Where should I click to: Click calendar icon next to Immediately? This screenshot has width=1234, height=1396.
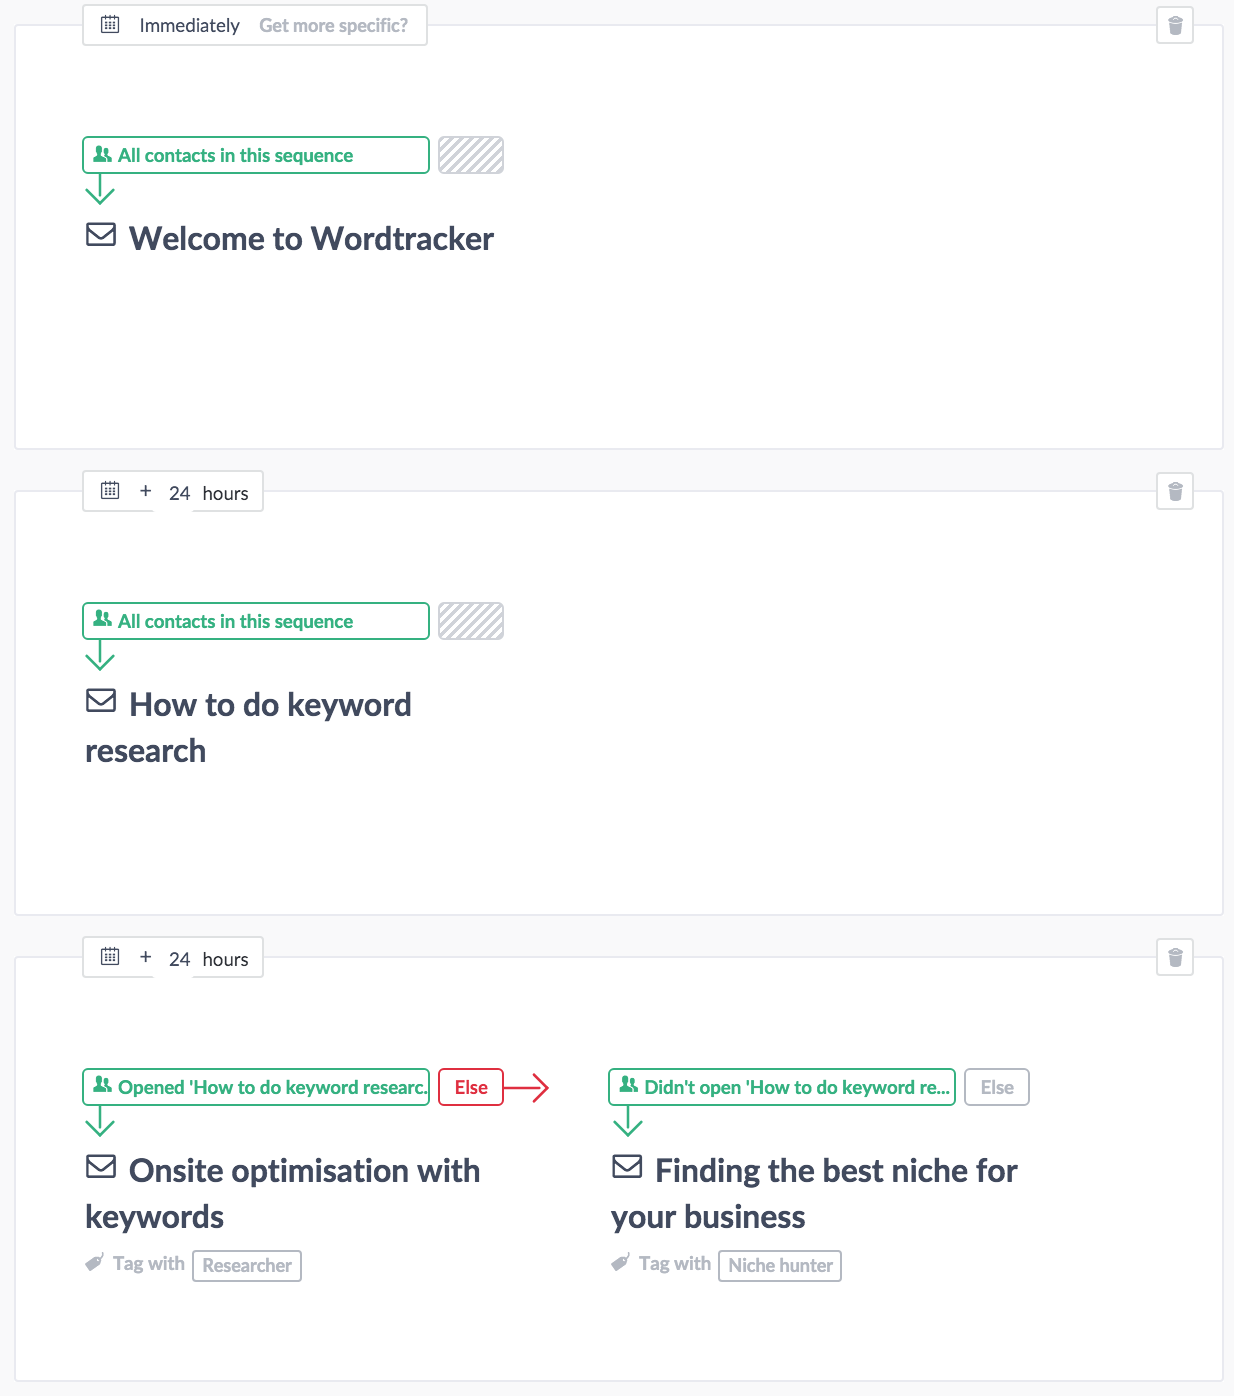110,25
